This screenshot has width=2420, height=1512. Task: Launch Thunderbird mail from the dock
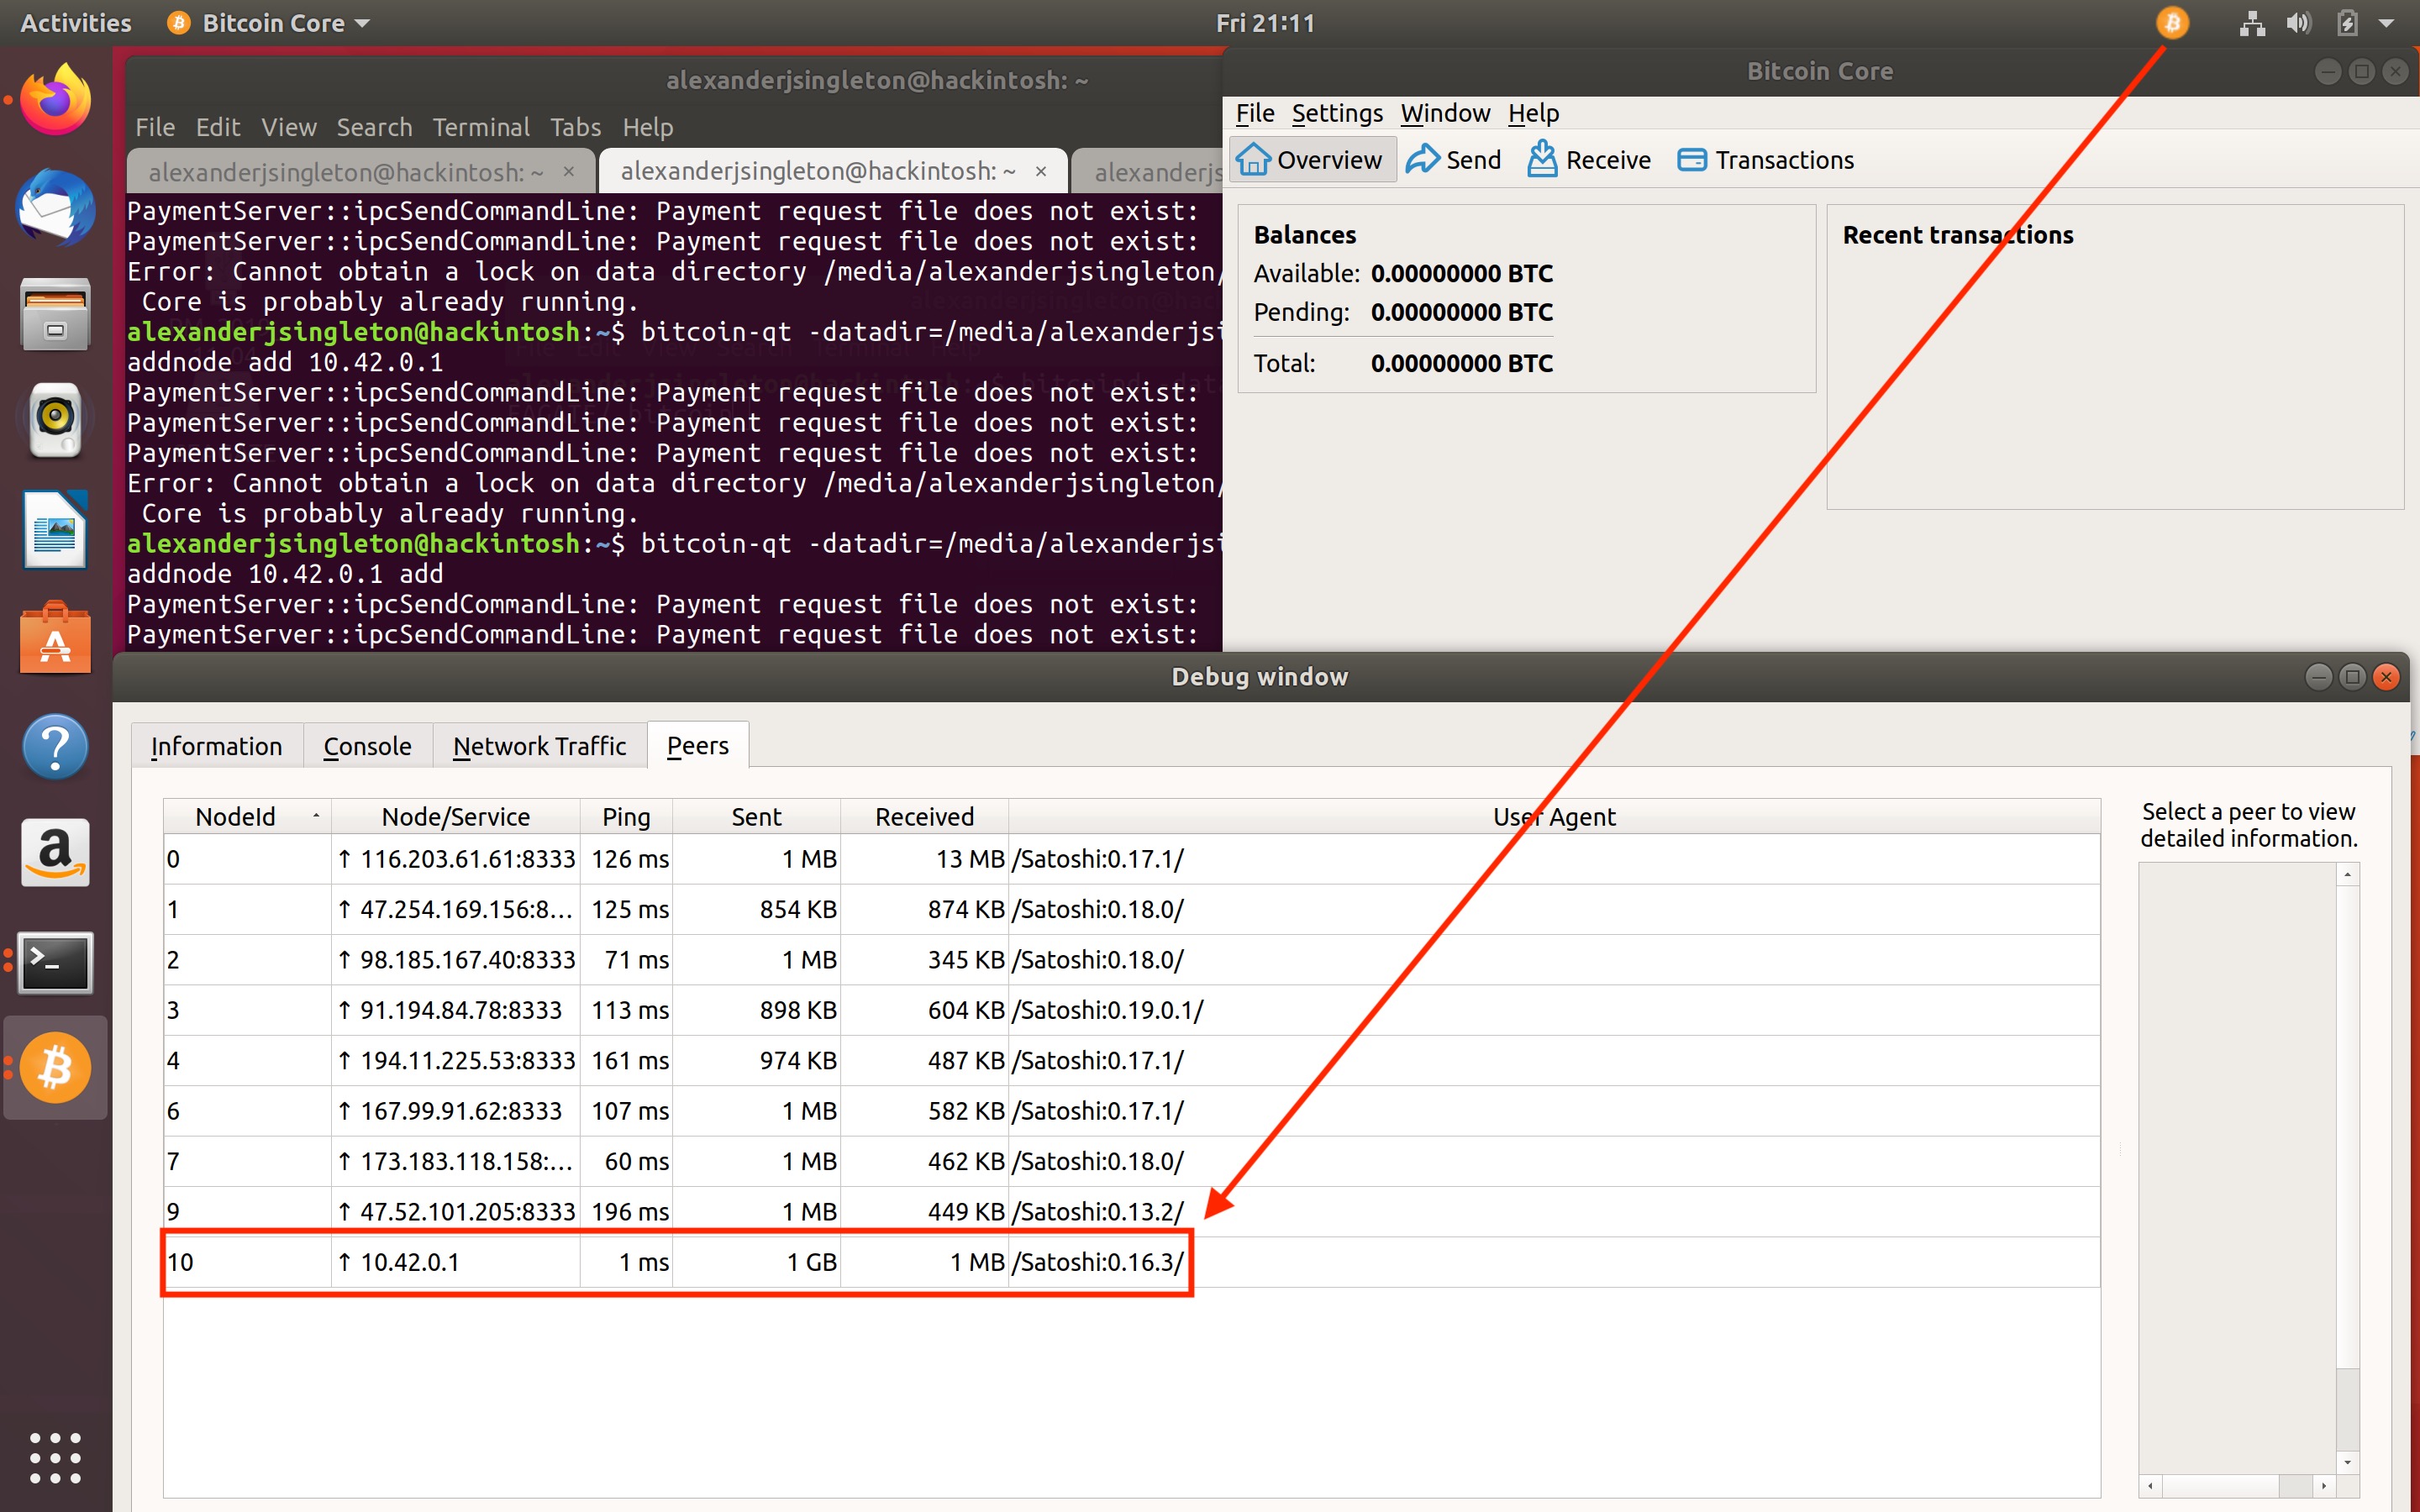point(56,207)
